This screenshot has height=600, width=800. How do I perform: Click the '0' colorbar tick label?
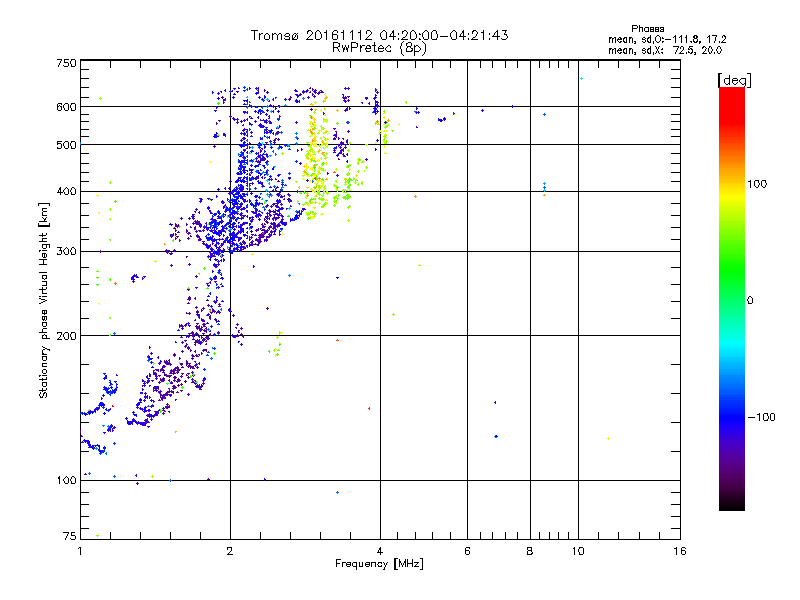[x=749, y=301]
